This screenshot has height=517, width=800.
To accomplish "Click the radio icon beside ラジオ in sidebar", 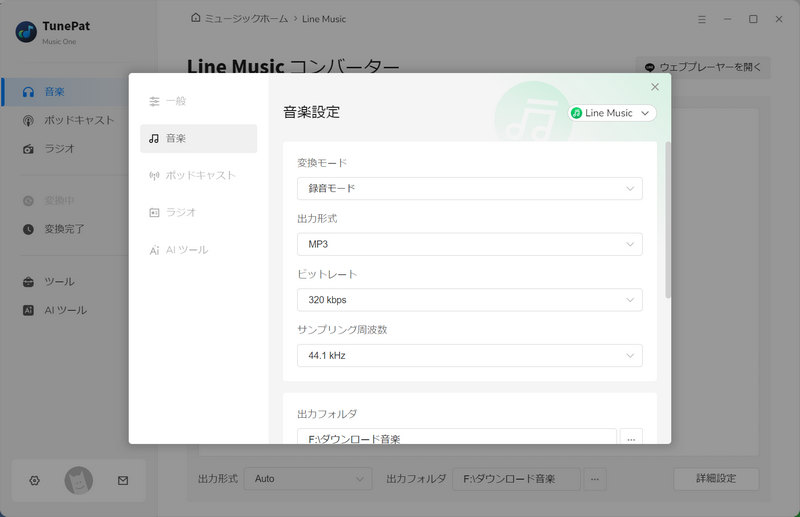I will 29,149.
